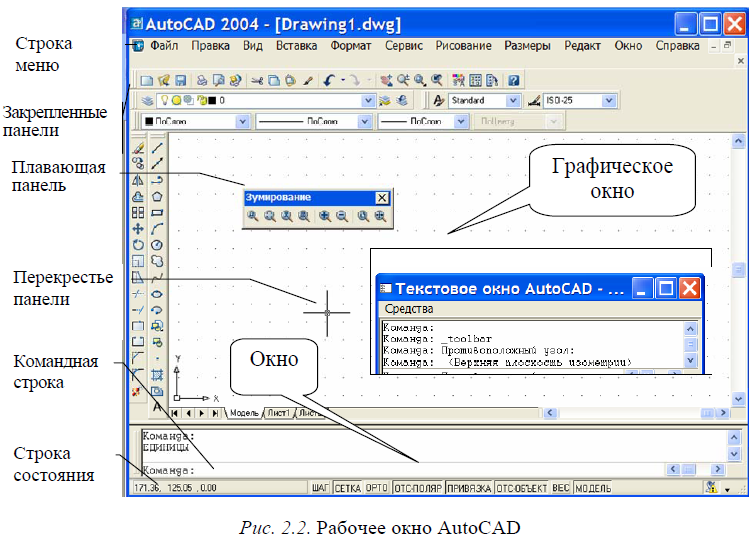Open the Вставка menu
Viewport: 756px width, 538px height.
[x=297, y=46]
